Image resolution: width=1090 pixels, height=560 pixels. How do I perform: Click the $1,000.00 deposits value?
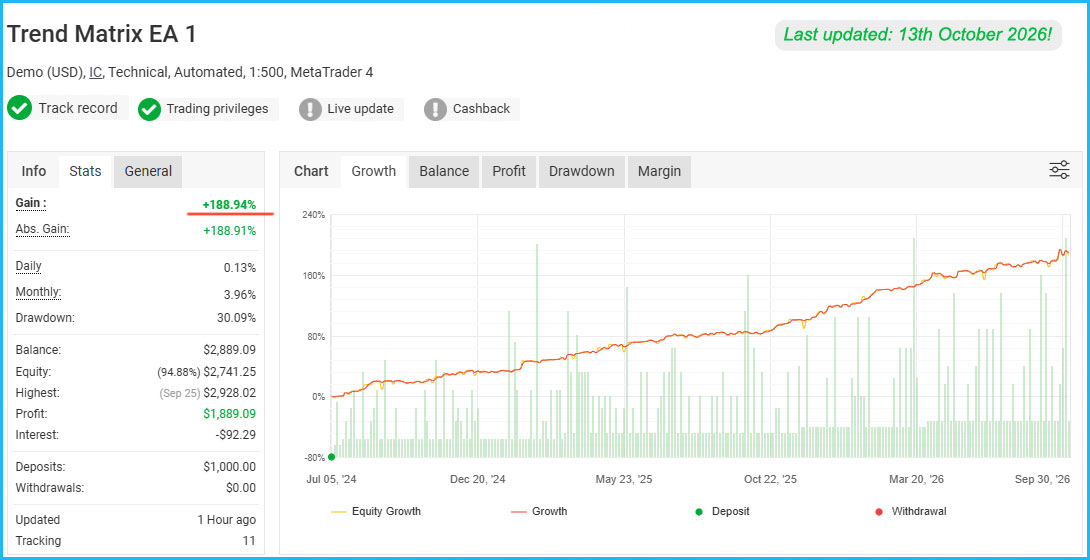[229, 467]
